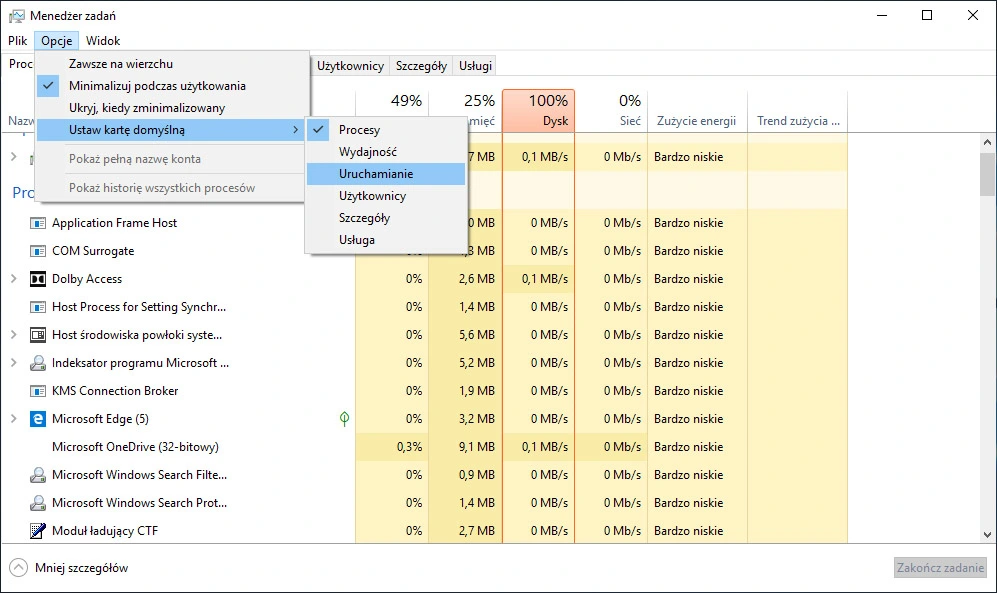Click the Microsoft Edge process icon
Screen dimensions: 997x593
pos(38,419)
